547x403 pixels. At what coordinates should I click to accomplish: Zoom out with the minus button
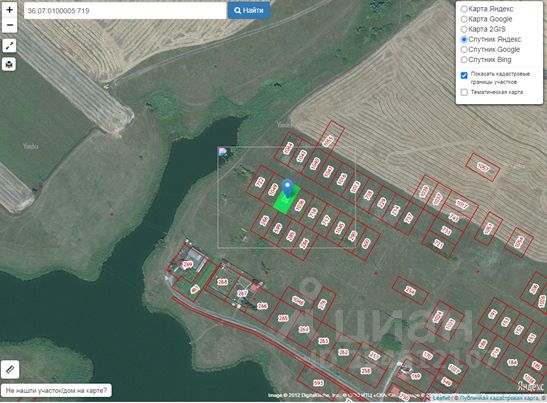[9, 25]
